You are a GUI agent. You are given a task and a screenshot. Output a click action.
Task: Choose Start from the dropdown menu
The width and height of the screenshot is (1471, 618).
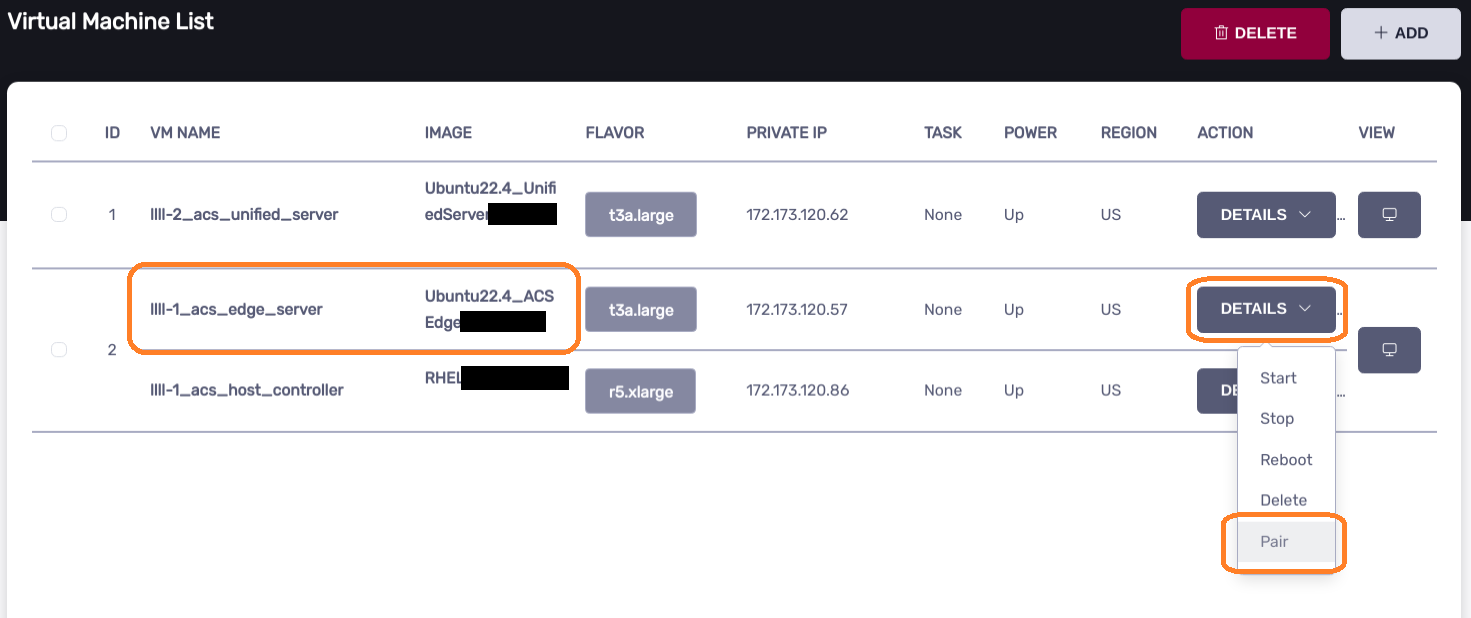pos(1278,378)
